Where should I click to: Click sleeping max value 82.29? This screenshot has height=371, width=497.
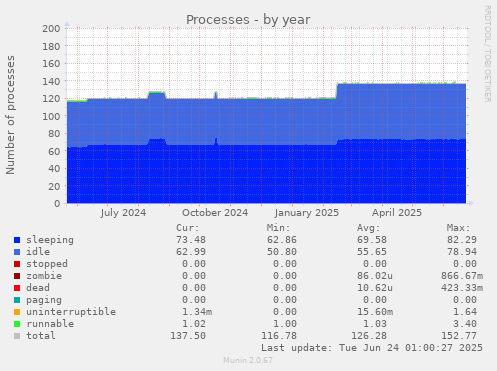[x=462, y=240]
